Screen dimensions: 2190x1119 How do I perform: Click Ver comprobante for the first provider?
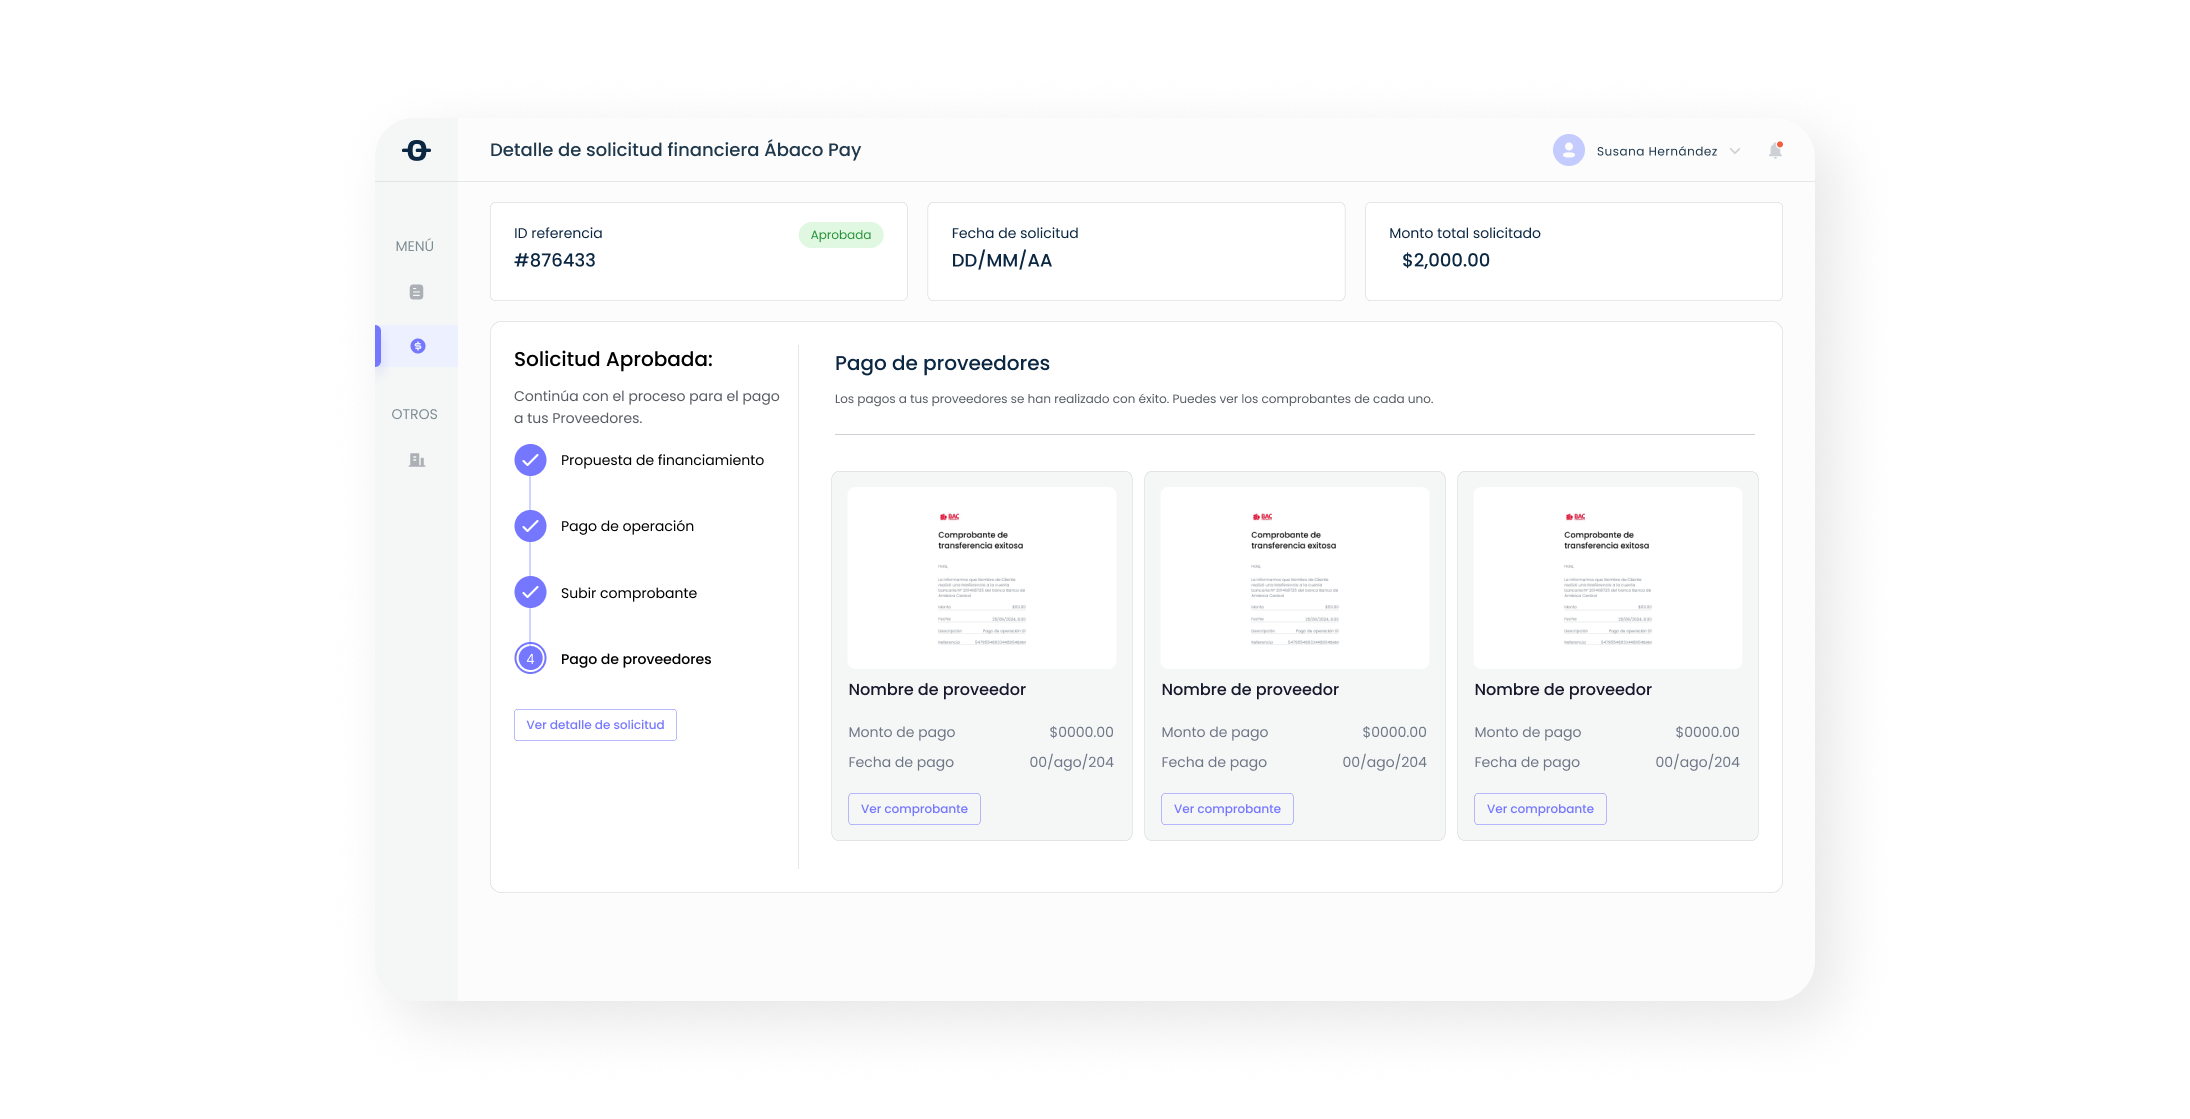pyautogui.click(x=914, y=809)
